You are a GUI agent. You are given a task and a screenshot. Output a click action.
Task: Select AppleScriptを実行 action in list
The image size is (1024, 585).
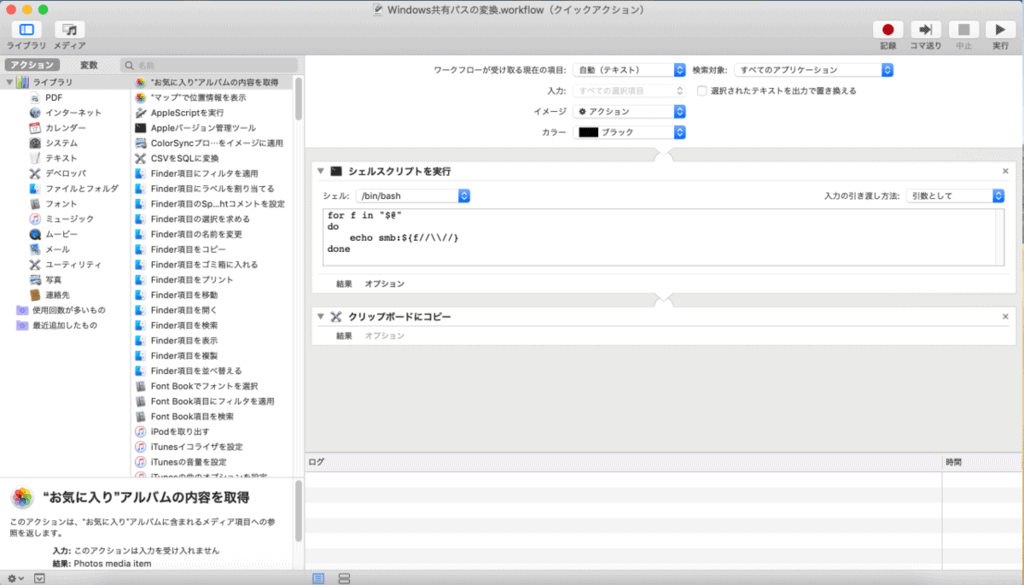tap(187, 113)
